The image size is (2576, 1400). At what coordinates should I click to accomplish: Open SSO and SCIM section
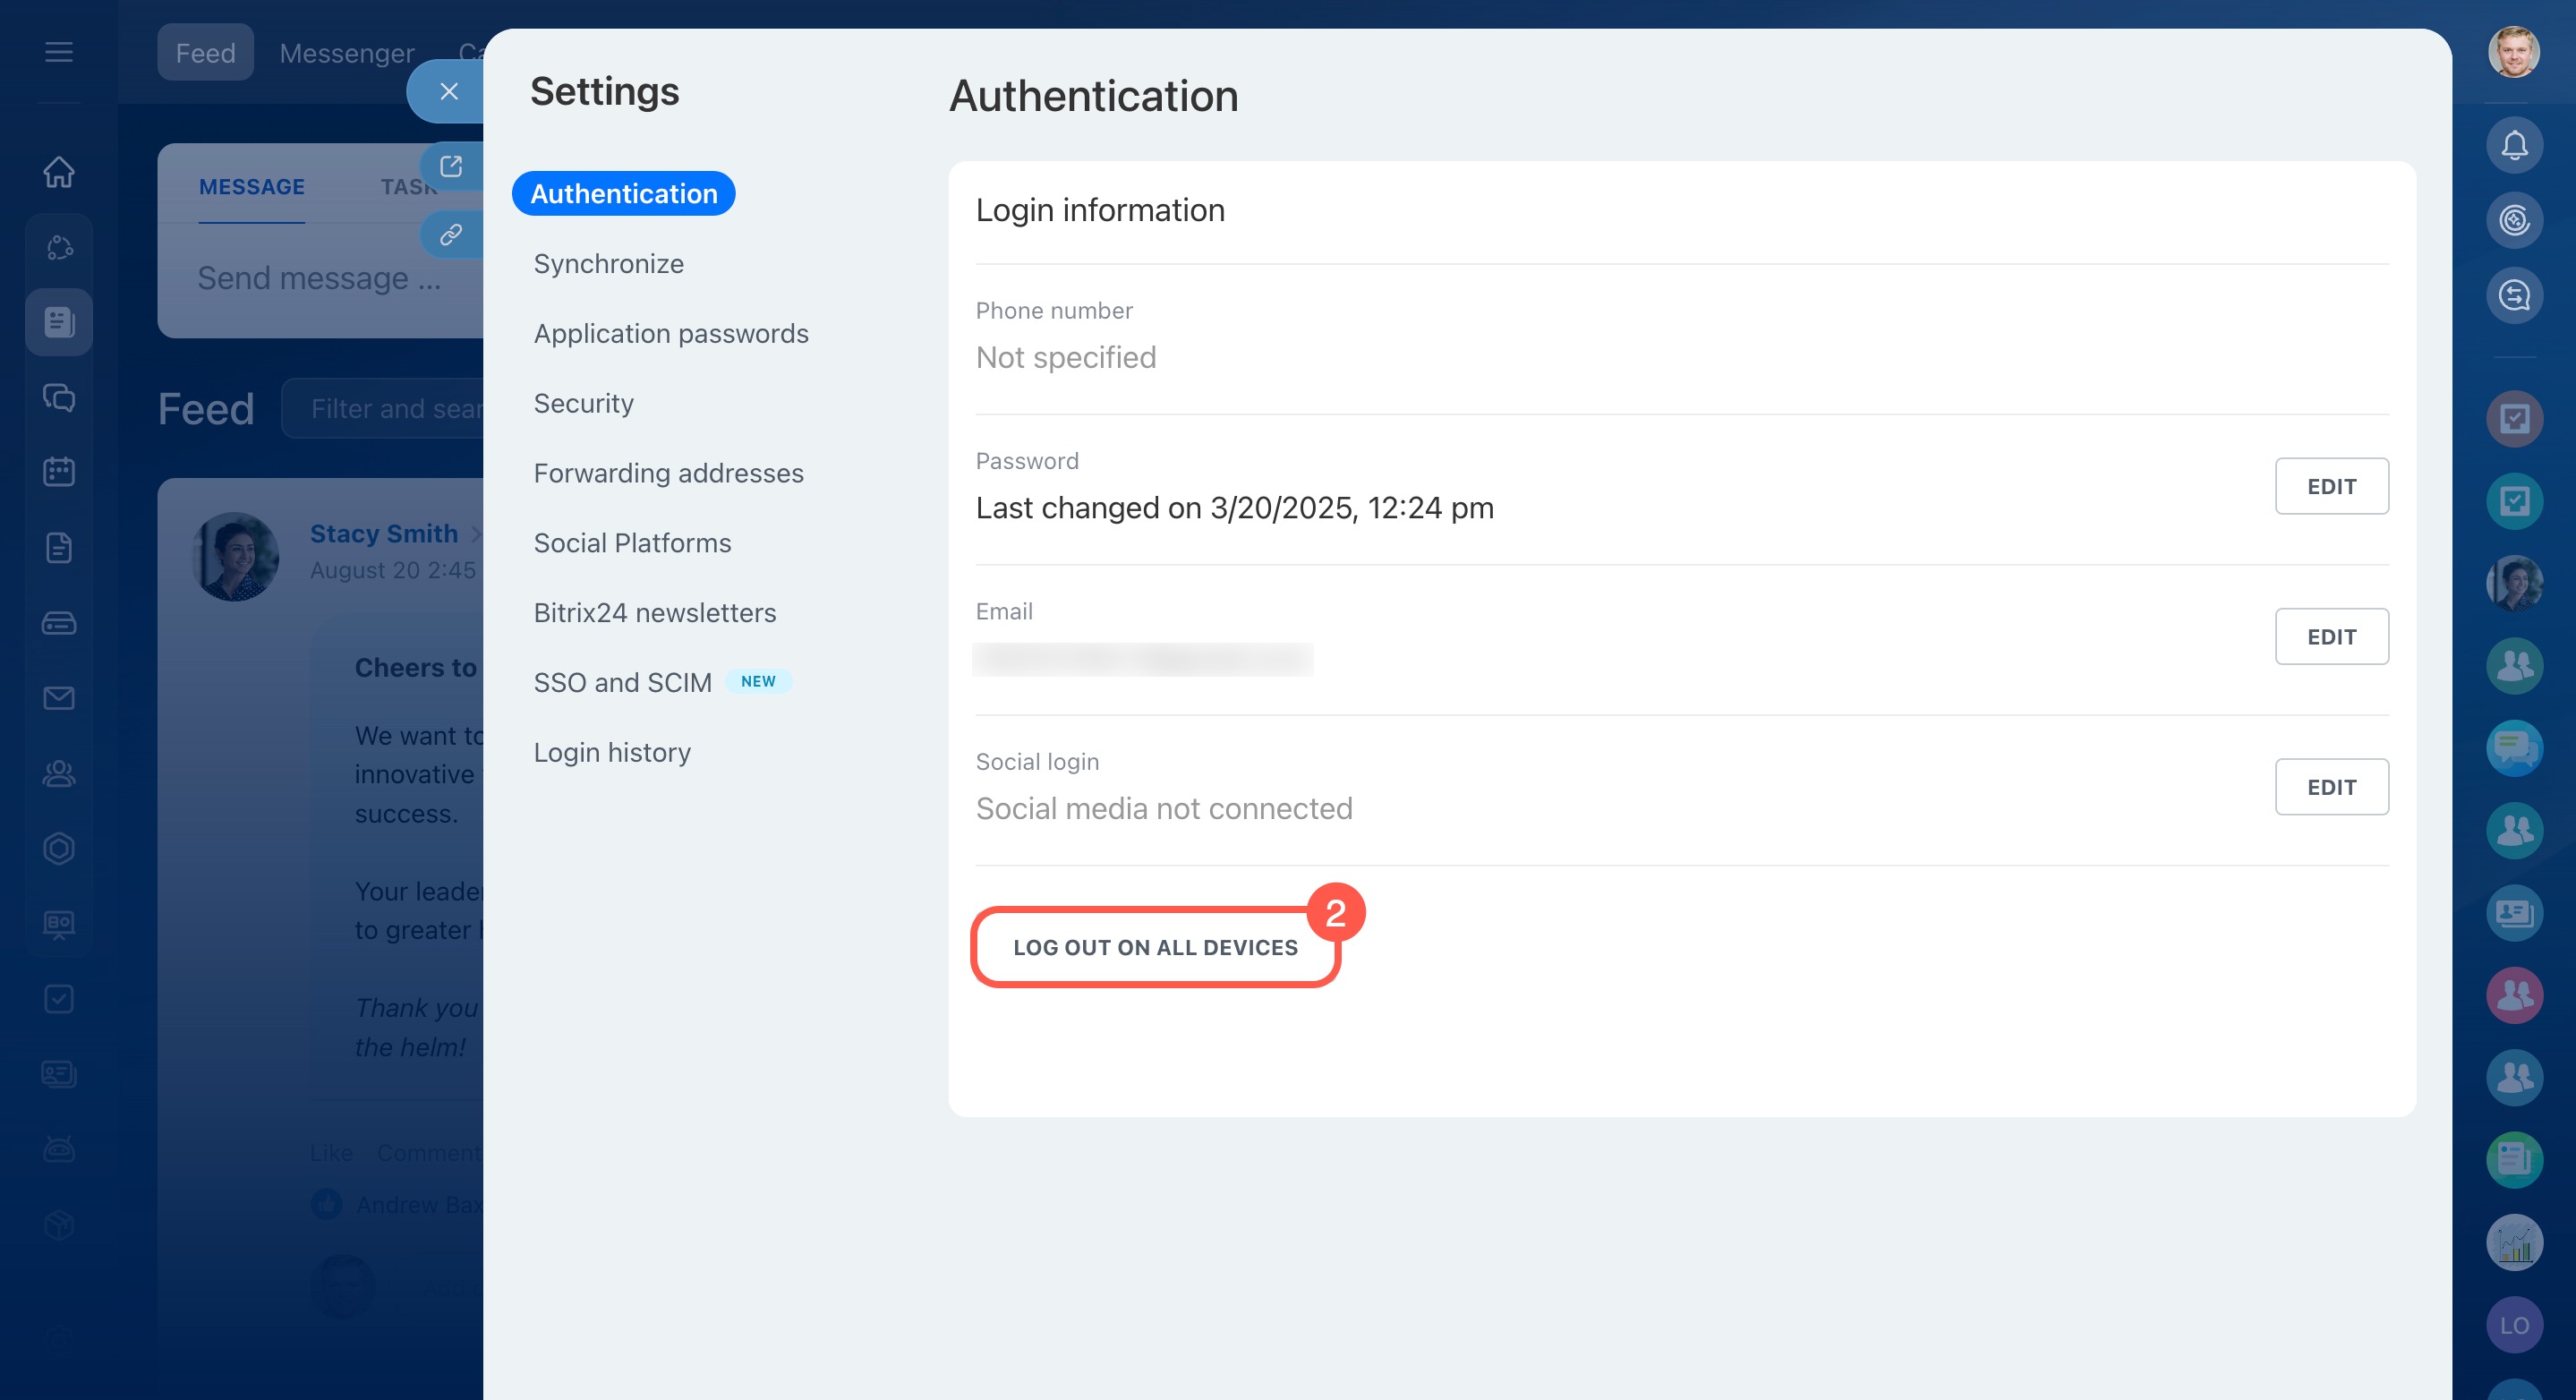(622, 683)
